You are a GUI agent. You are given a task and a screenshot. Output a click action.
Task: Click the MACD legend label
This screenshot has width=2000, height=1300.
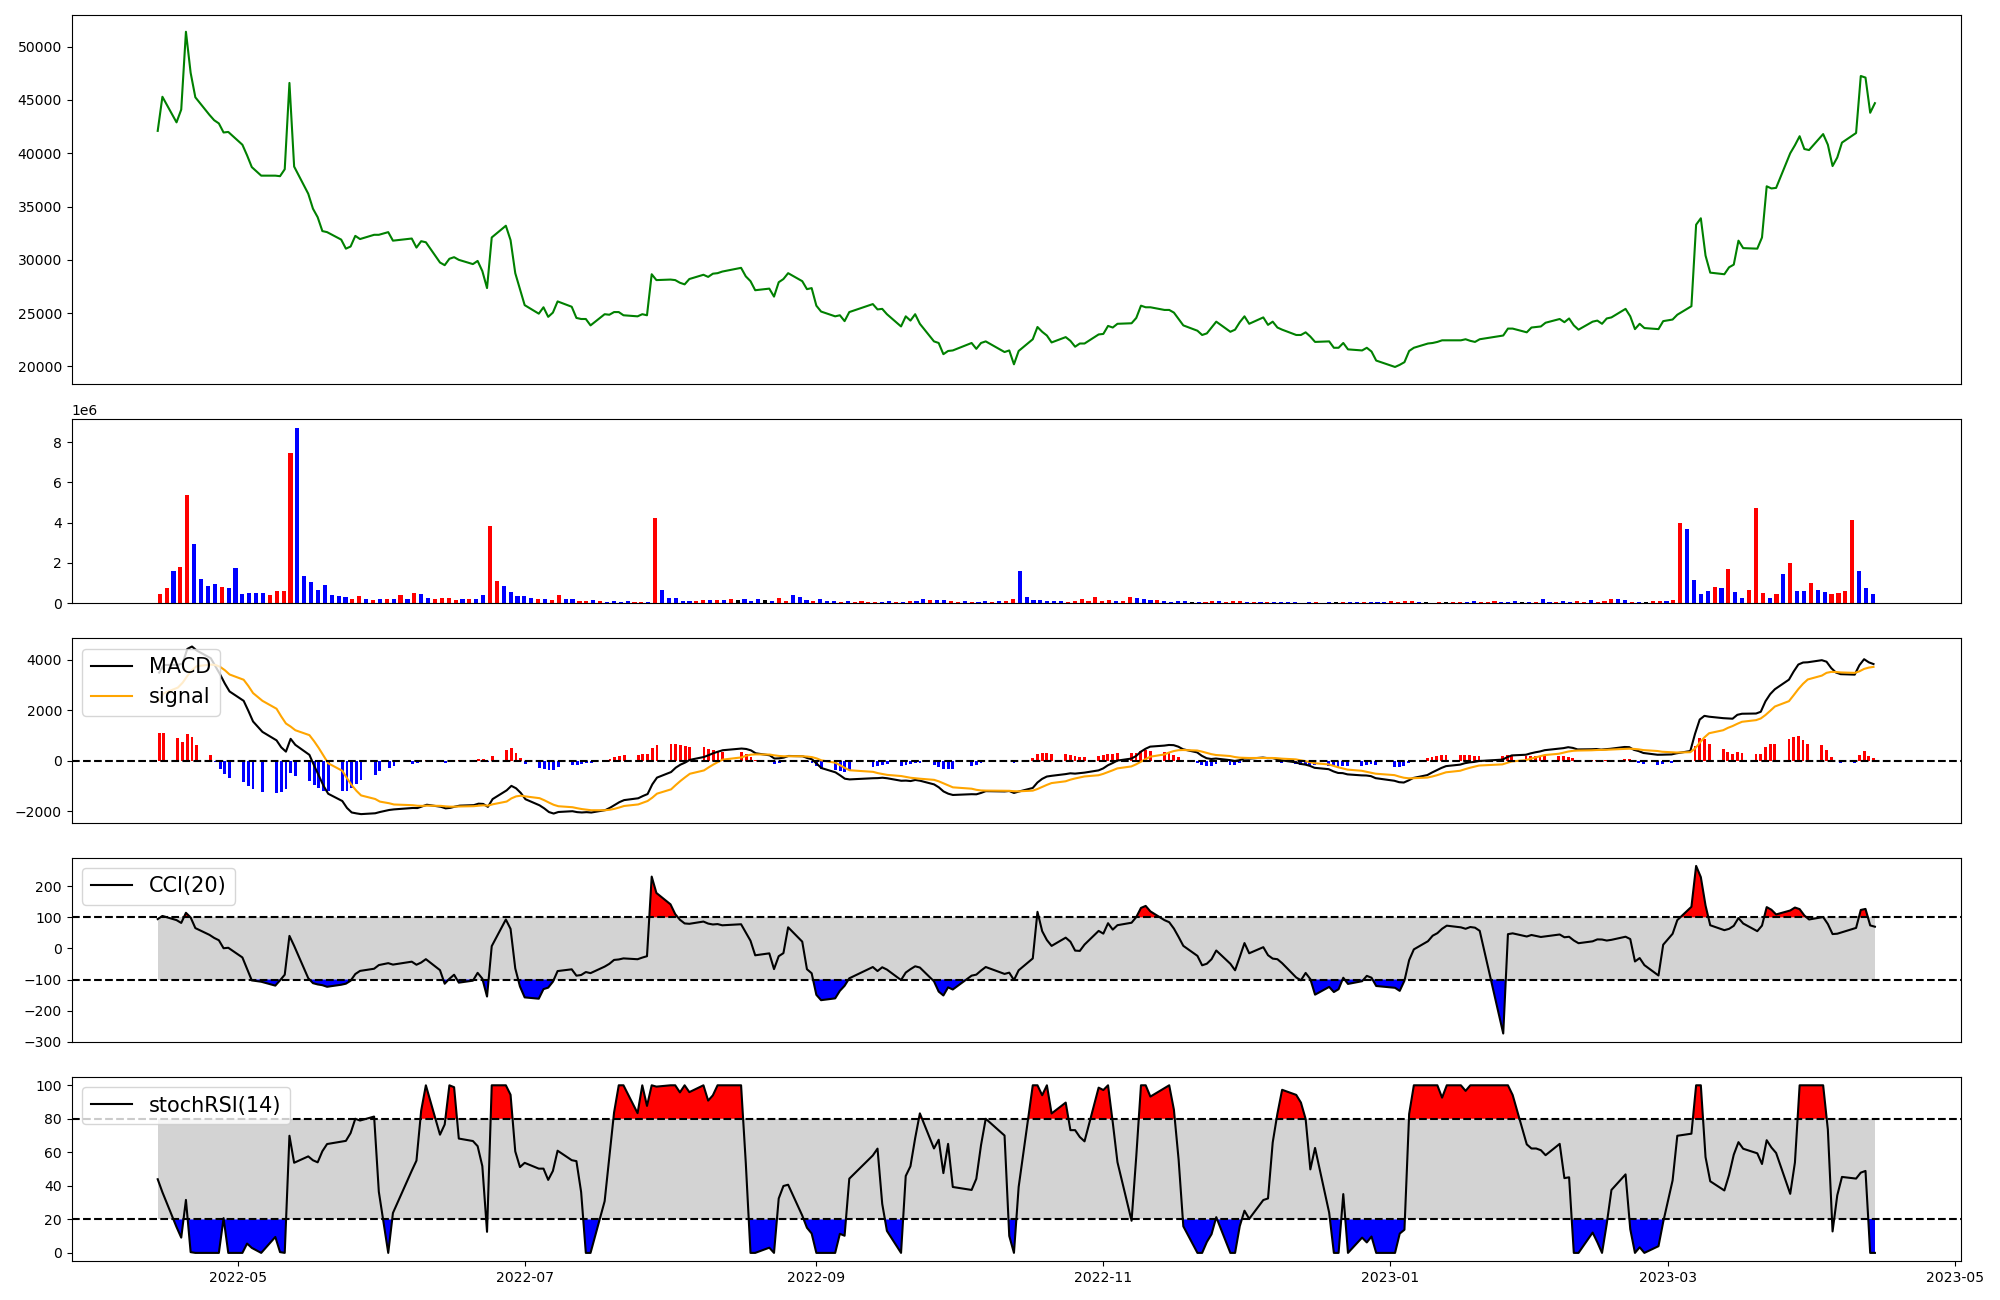pyautogui.click(x=179, y=666)
